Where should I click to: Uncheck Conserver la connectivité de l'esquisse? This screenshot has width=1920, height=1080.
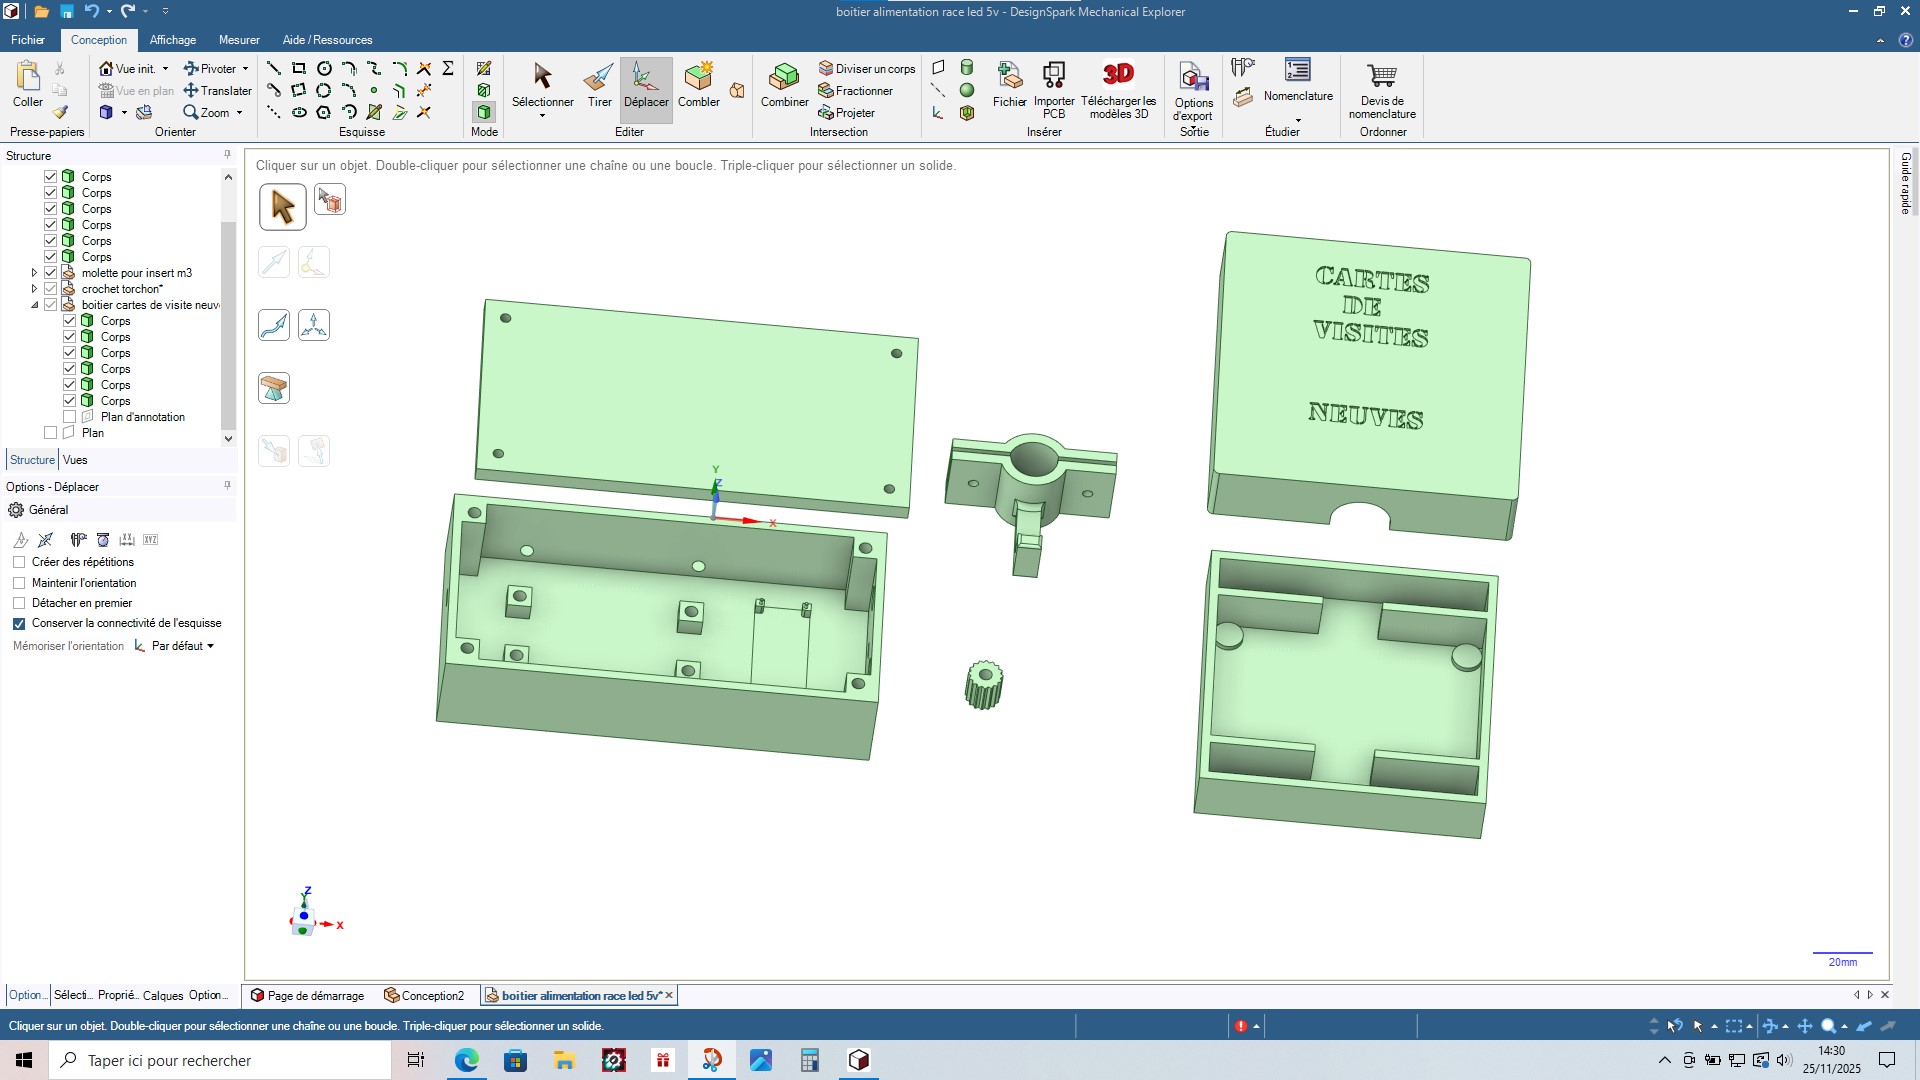click(19, 623)
